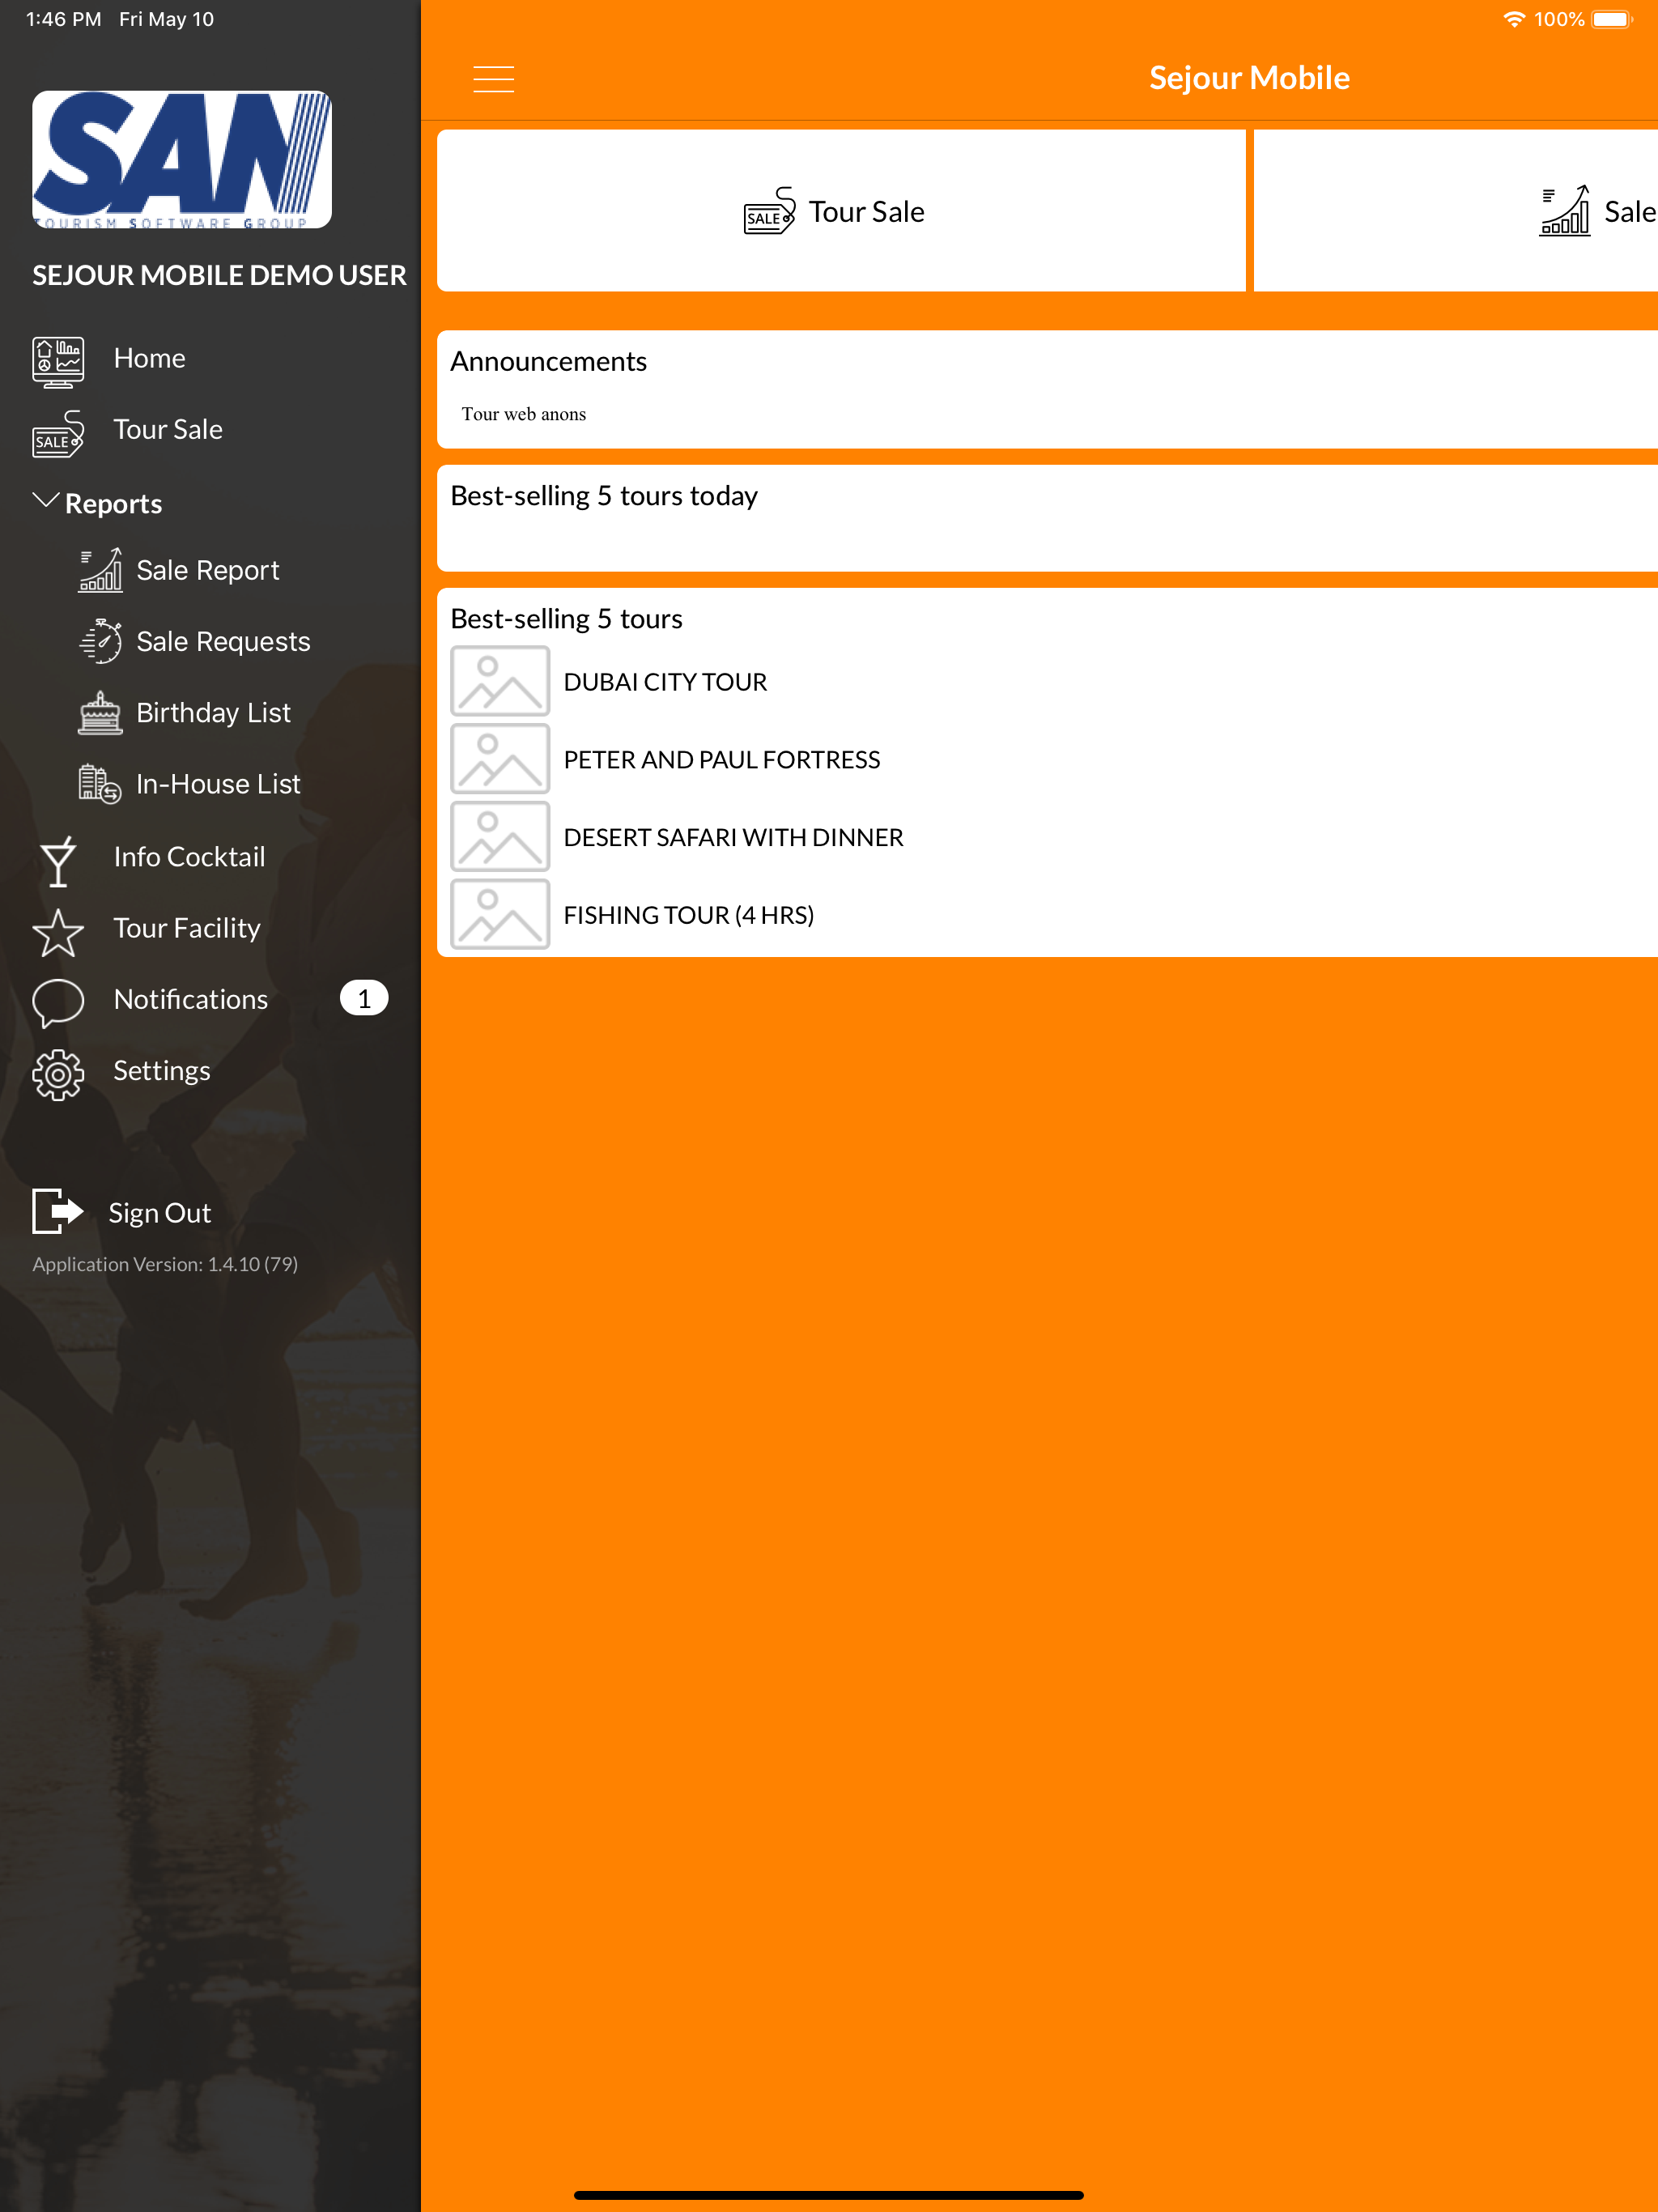Select Home in the side menu
1658x2212 pixels.
(150, 358)
